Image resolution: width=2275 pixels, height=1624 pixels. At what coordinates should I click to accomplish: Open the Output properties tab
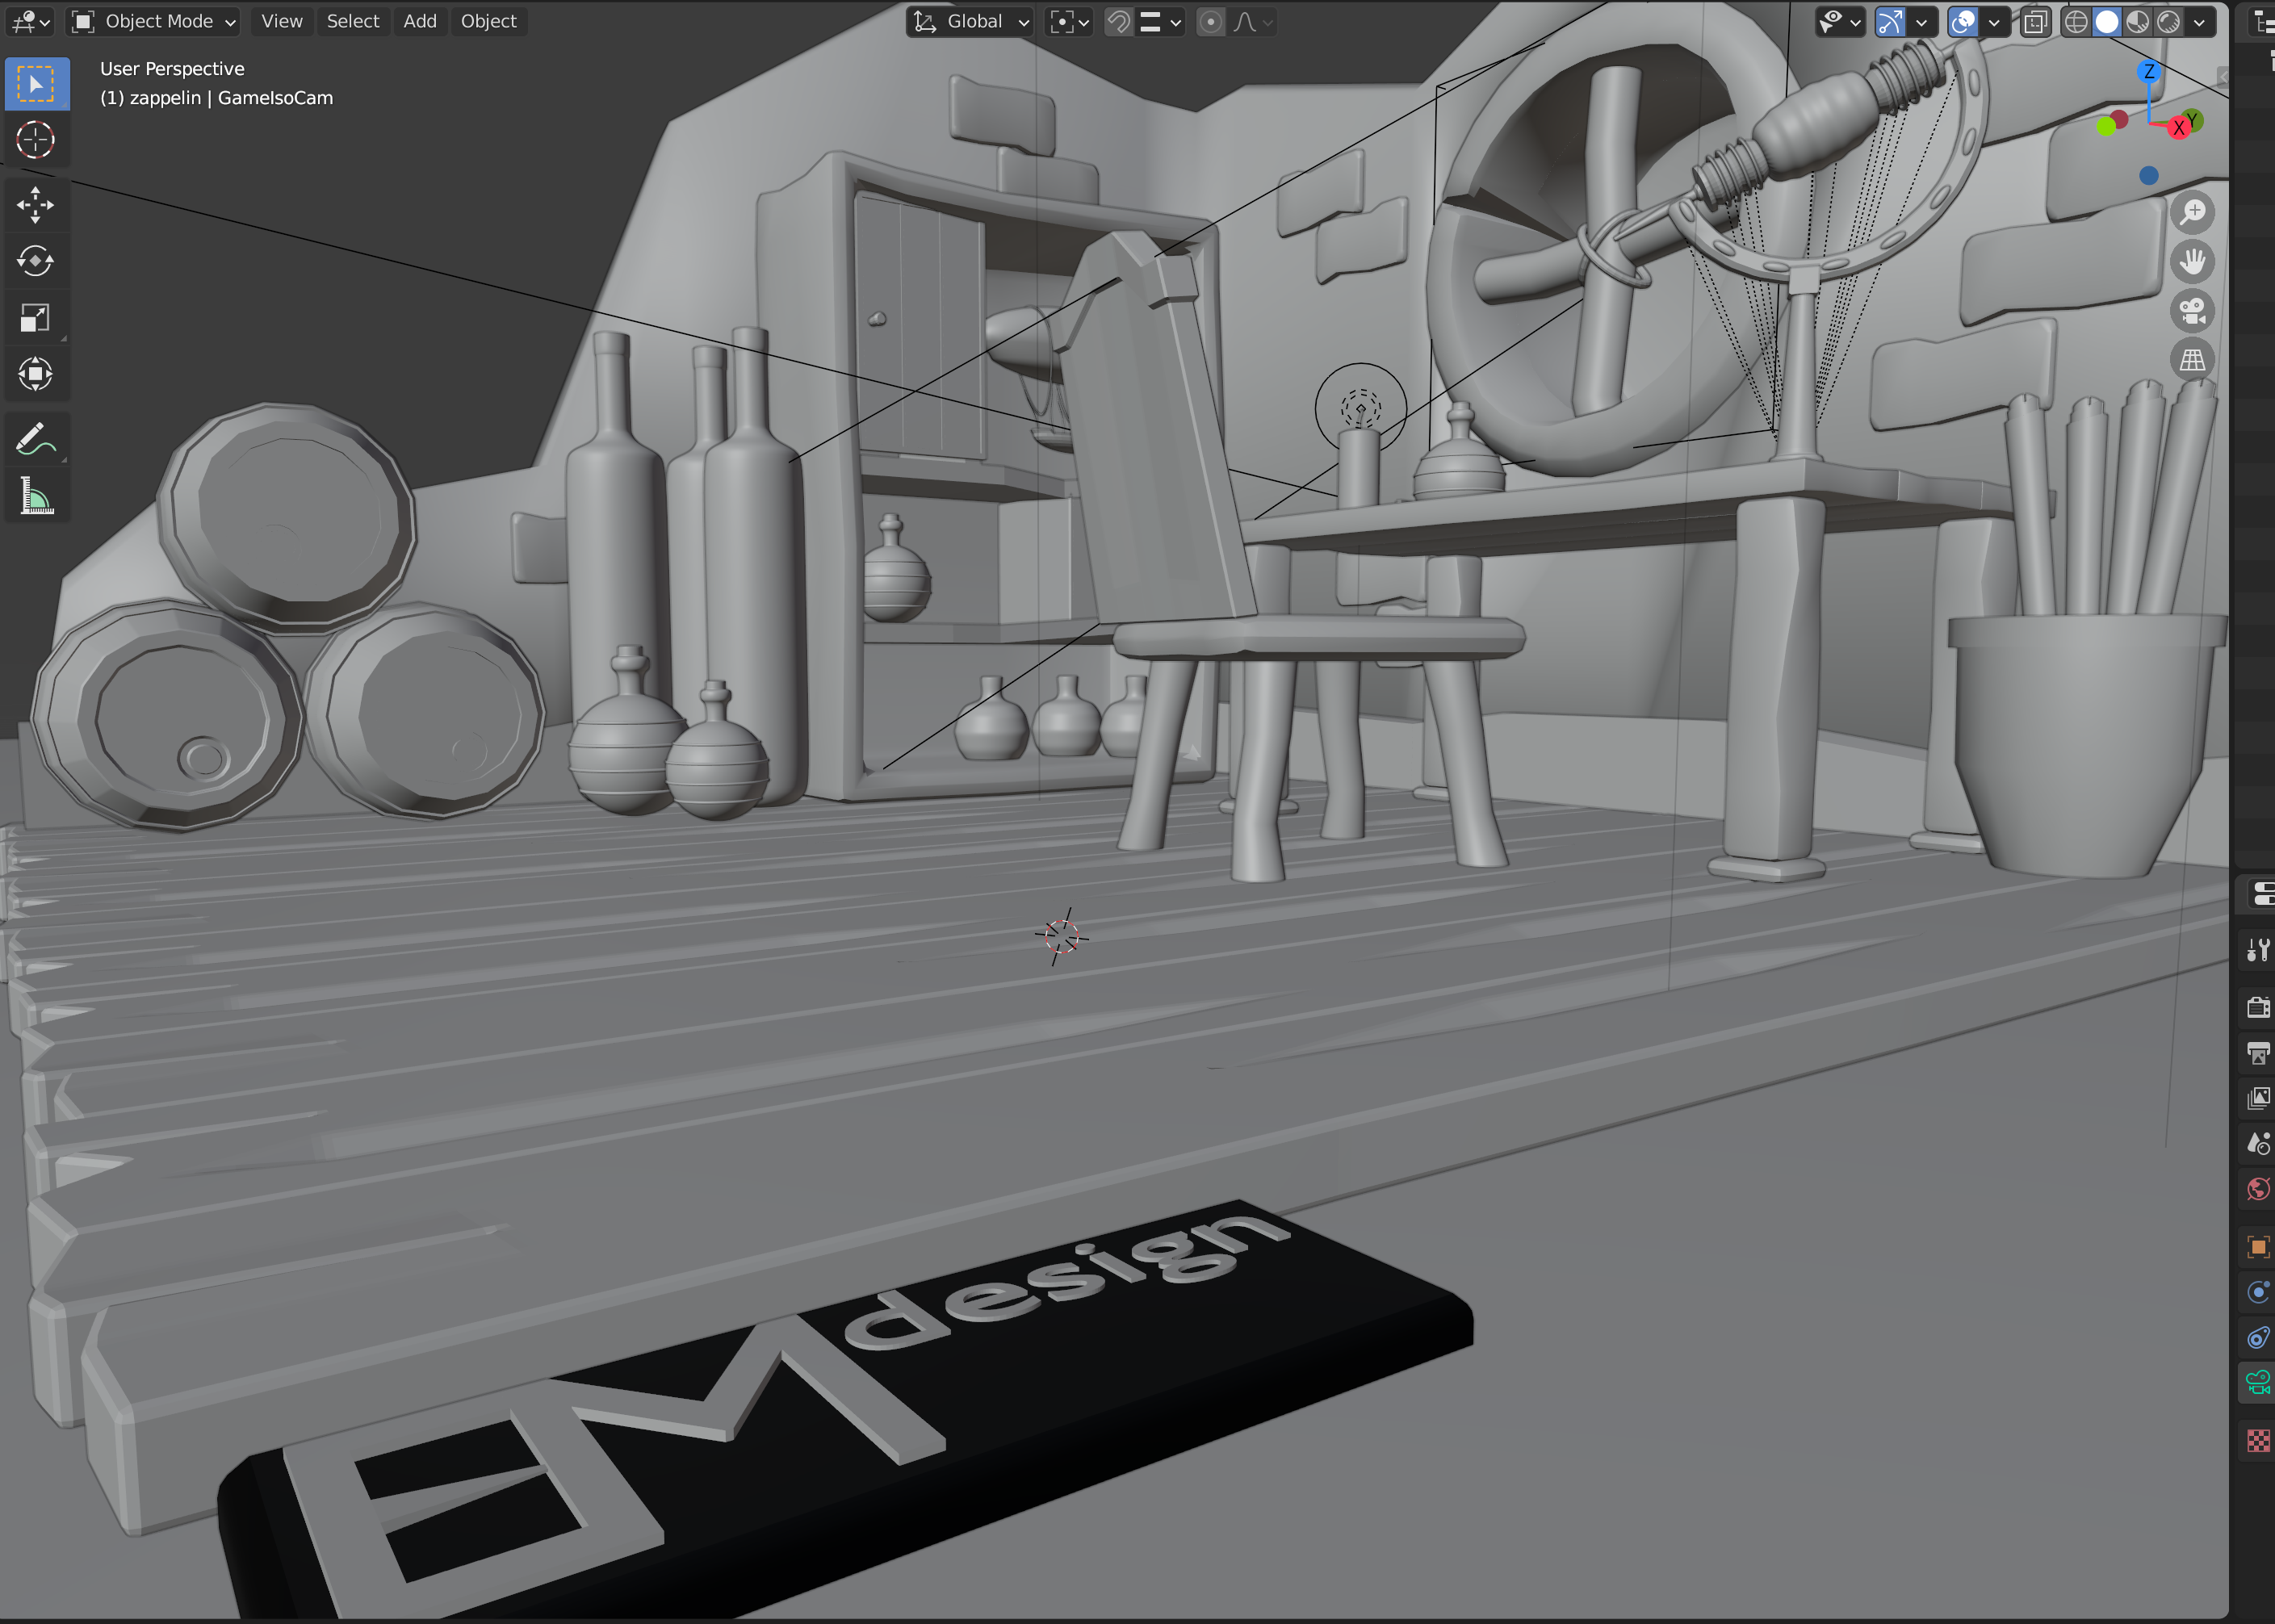point(2258,1052)
